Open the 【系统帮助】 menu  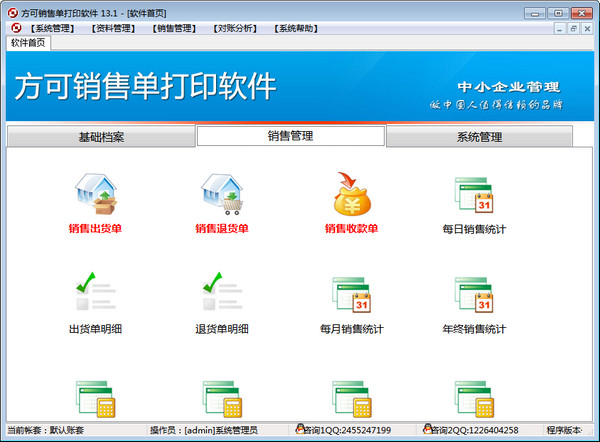[x=296, y=28]
